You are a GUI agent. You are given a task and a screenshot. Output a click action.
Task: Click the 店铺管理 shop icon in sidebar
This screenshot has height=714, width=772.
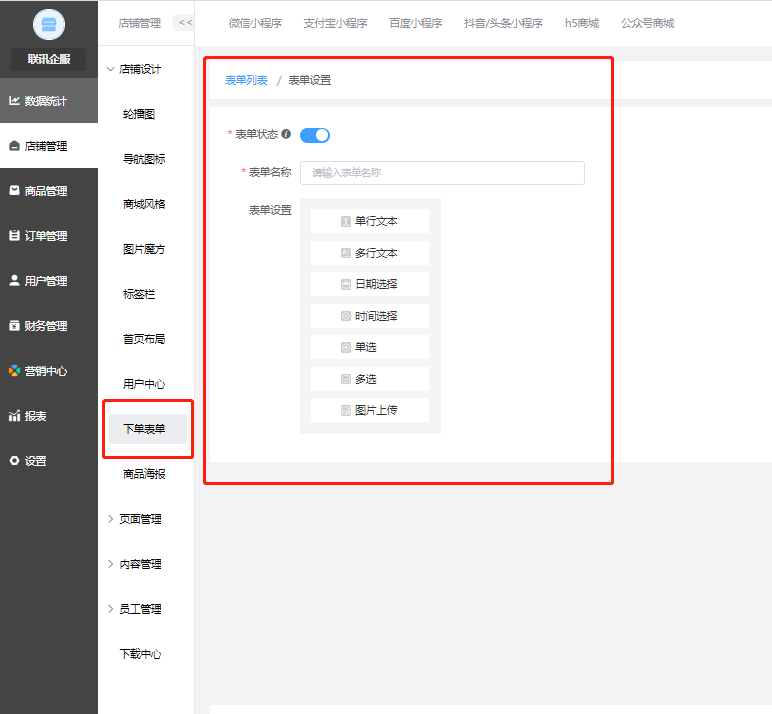click(14, 146)
